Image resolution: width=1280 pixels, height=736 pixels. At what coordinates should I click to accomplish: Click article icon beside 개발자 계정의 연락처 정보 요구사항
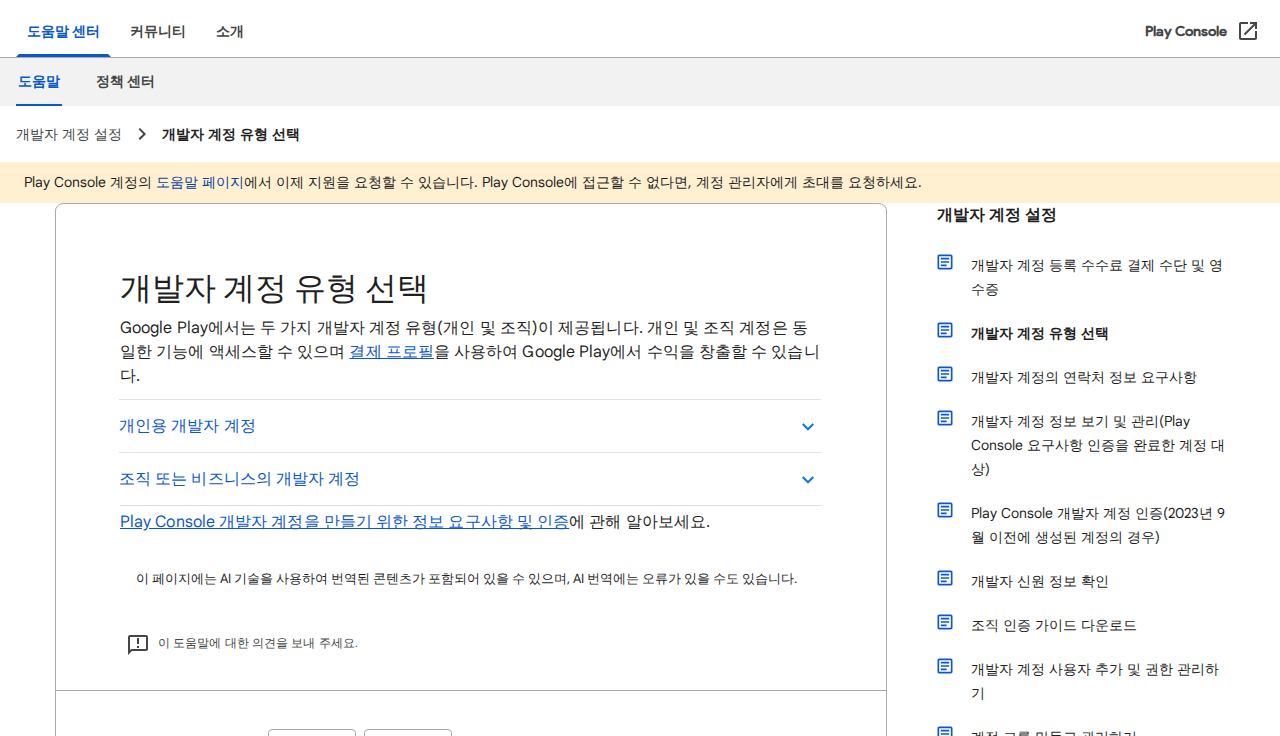tap(945, 374)
